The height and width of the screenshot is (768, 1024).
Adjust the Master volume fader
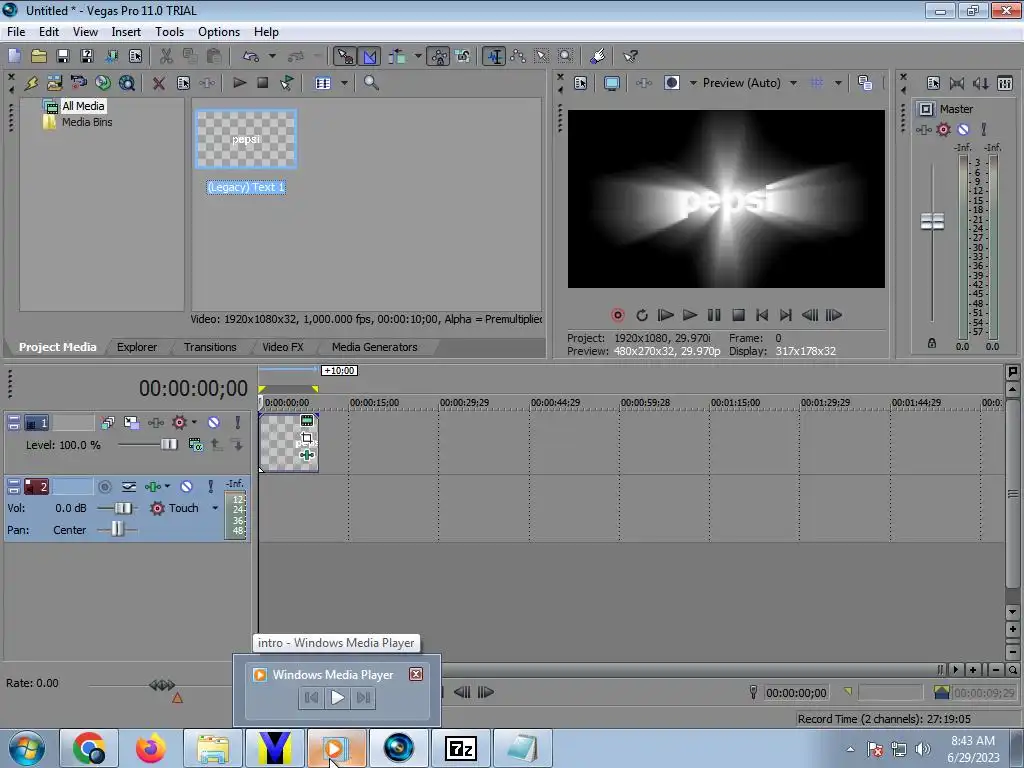pyautogui.click(x=932, y=222)
